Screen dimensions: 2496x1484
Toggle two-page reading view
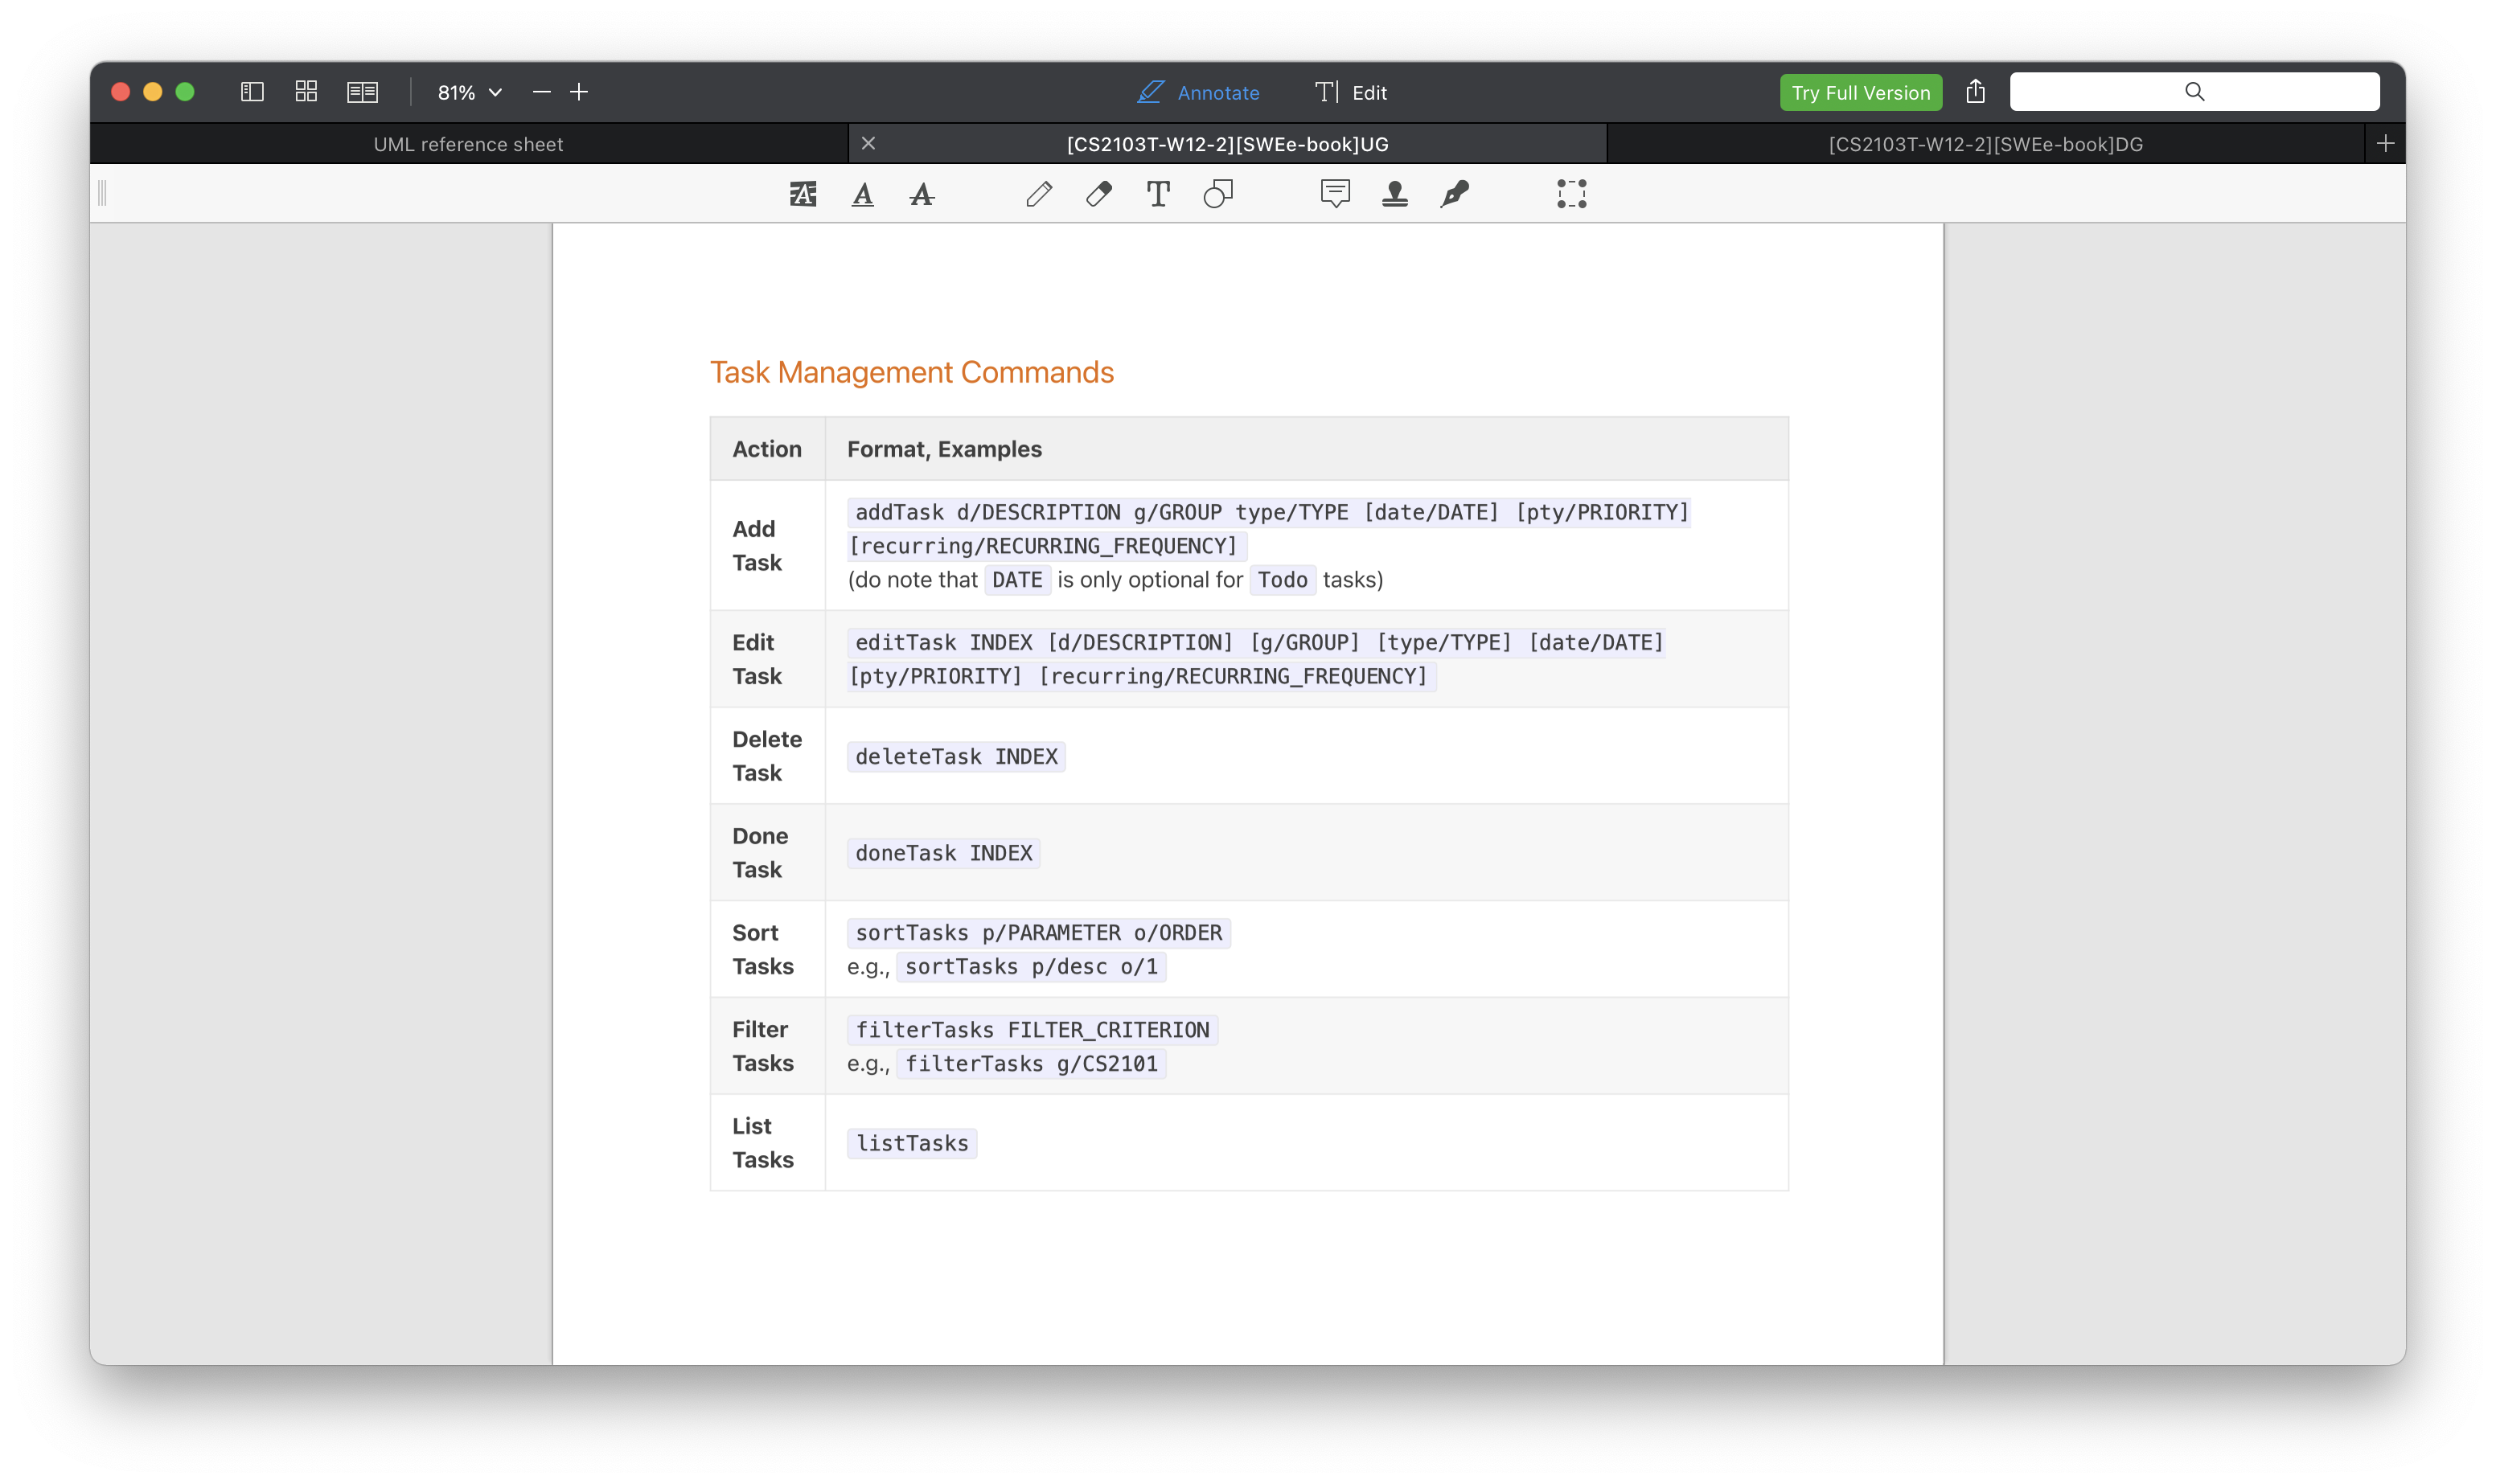click(362, 92)
